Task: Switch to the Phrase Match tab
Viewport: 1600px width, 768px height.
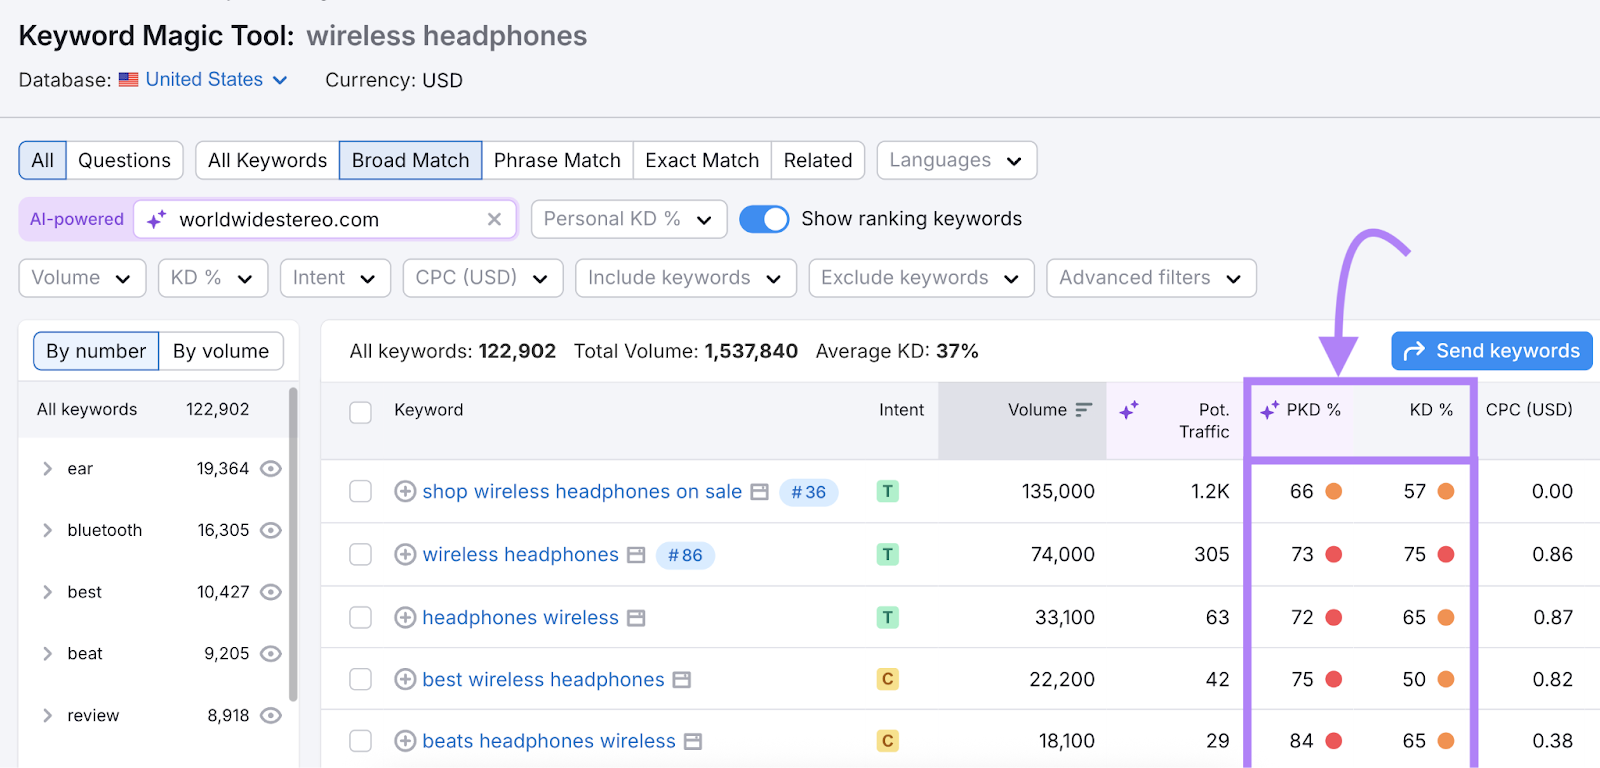Action: (x=557, y=160)
